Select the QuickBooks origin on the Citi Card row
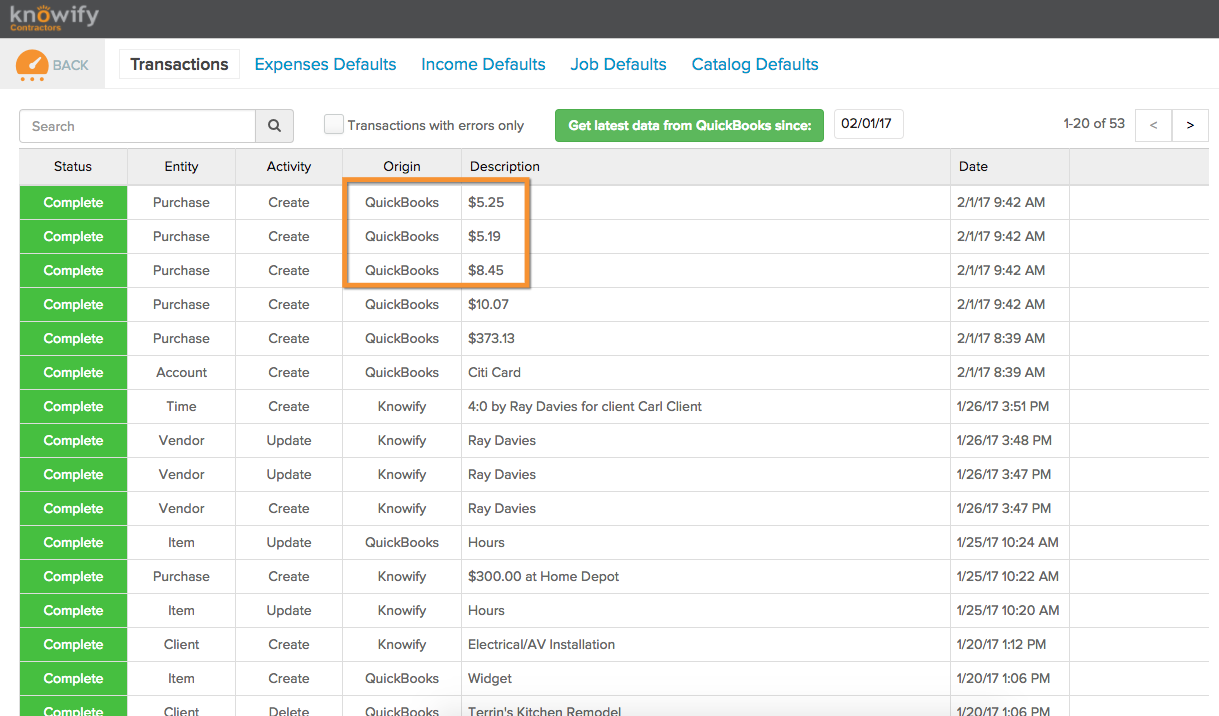 click(x=401, y=372)
